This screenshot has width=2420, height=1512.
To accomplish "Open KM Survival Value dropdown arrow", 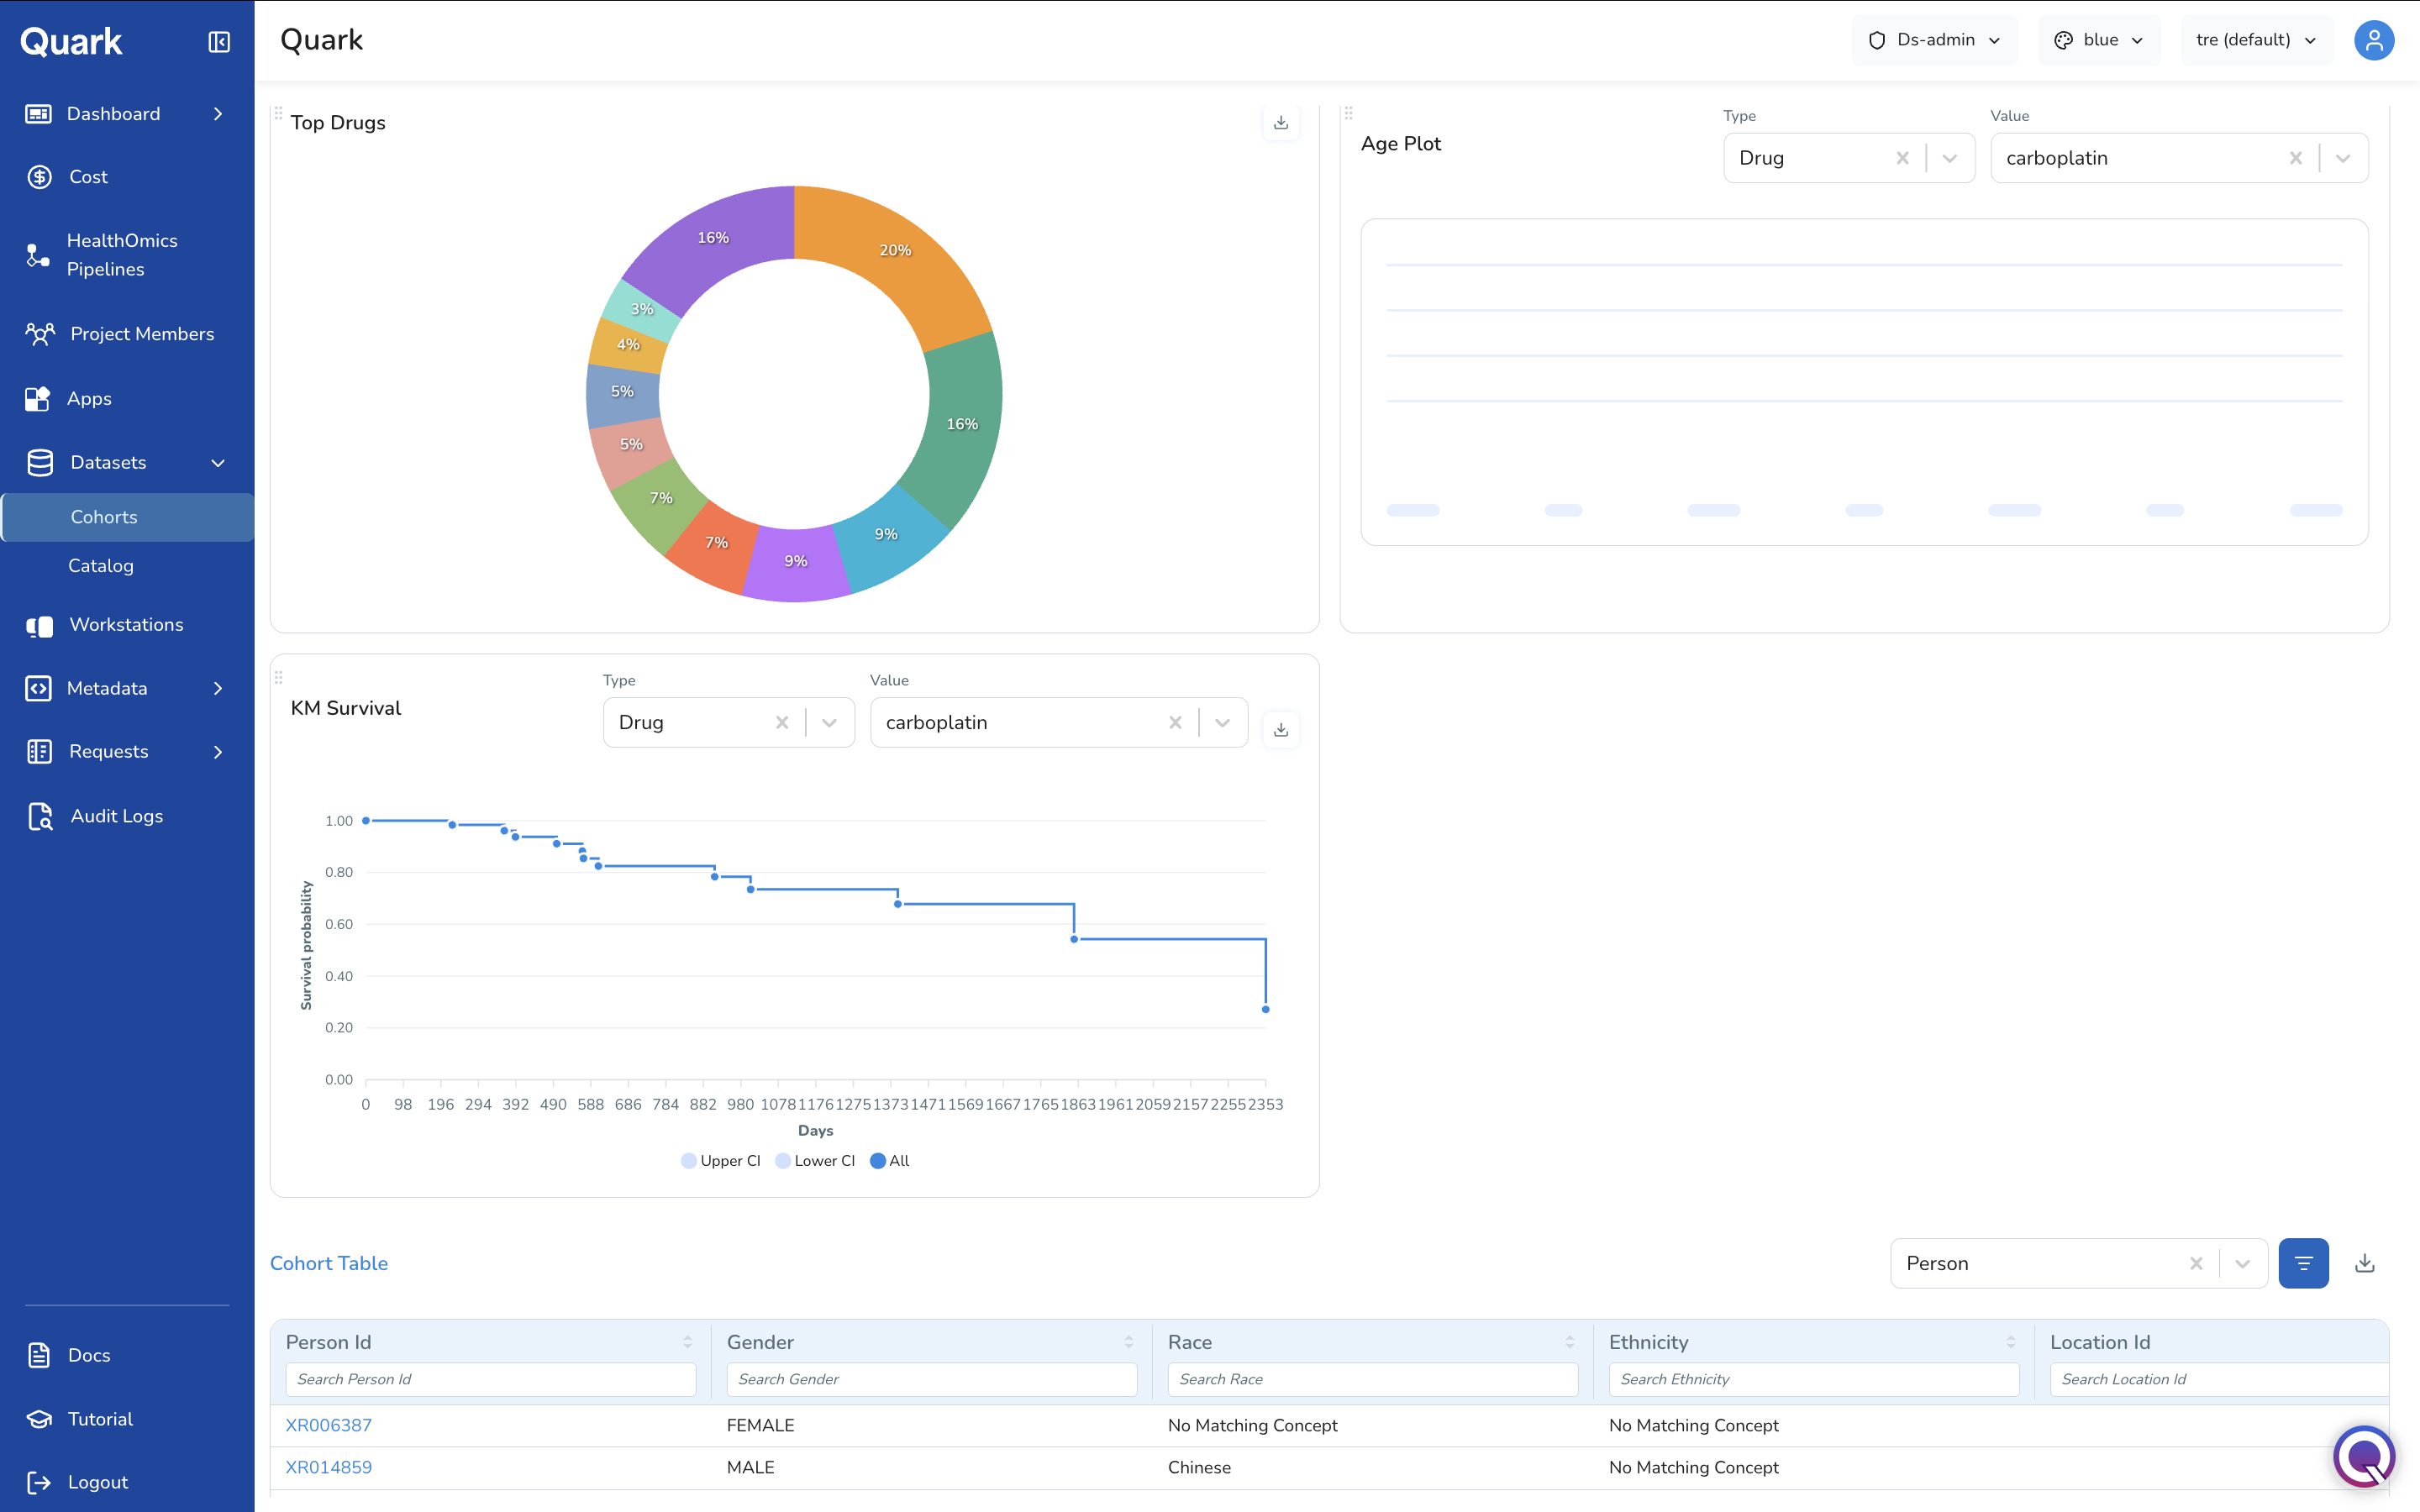I will click(1222, 722).
